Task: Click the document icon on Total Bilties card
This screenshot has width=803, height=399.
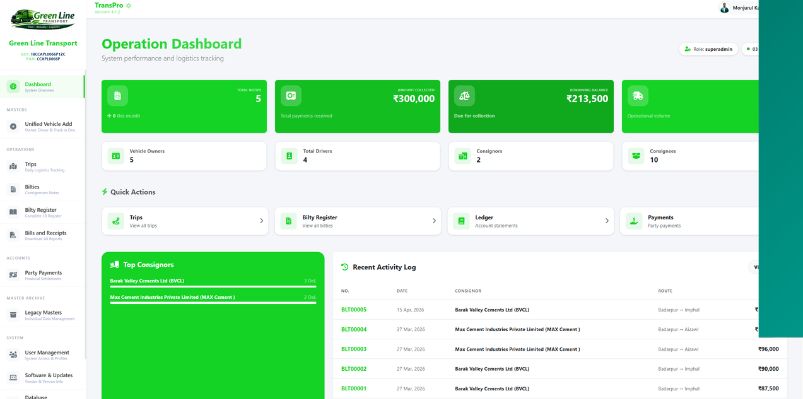Action: click(x=117, y=96)
